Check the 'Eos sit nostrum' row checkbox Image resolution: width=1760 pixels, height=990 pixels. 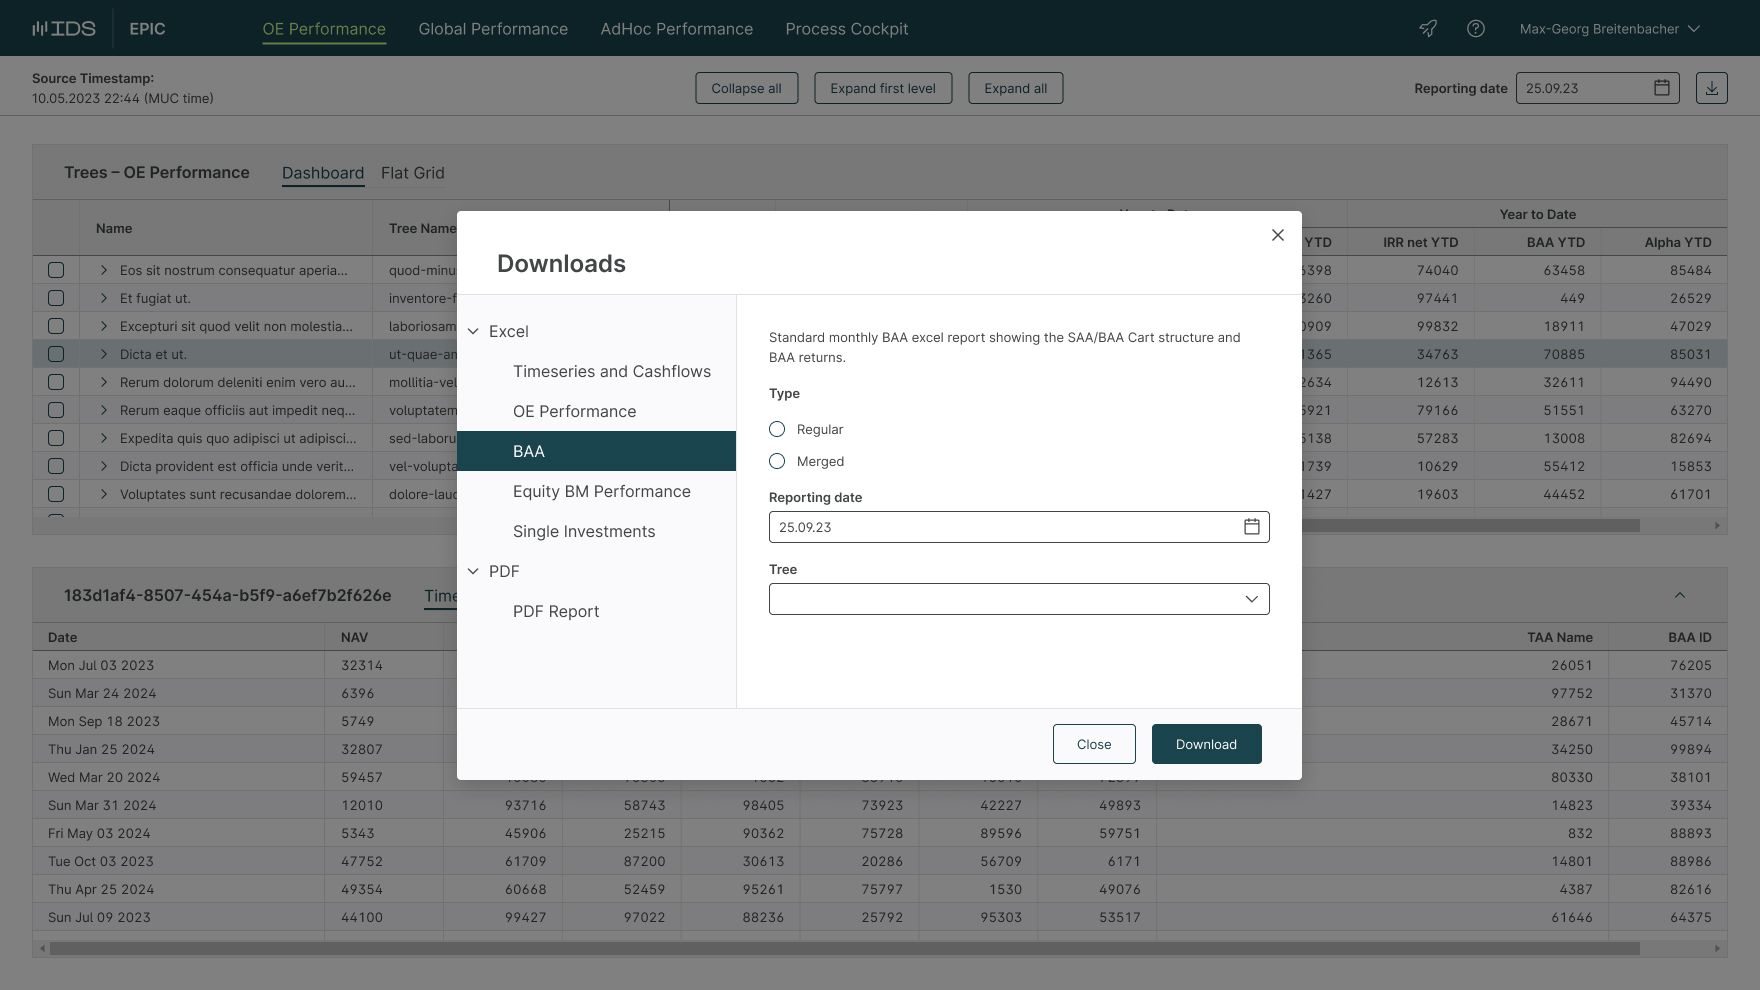[x=56, y=270]
